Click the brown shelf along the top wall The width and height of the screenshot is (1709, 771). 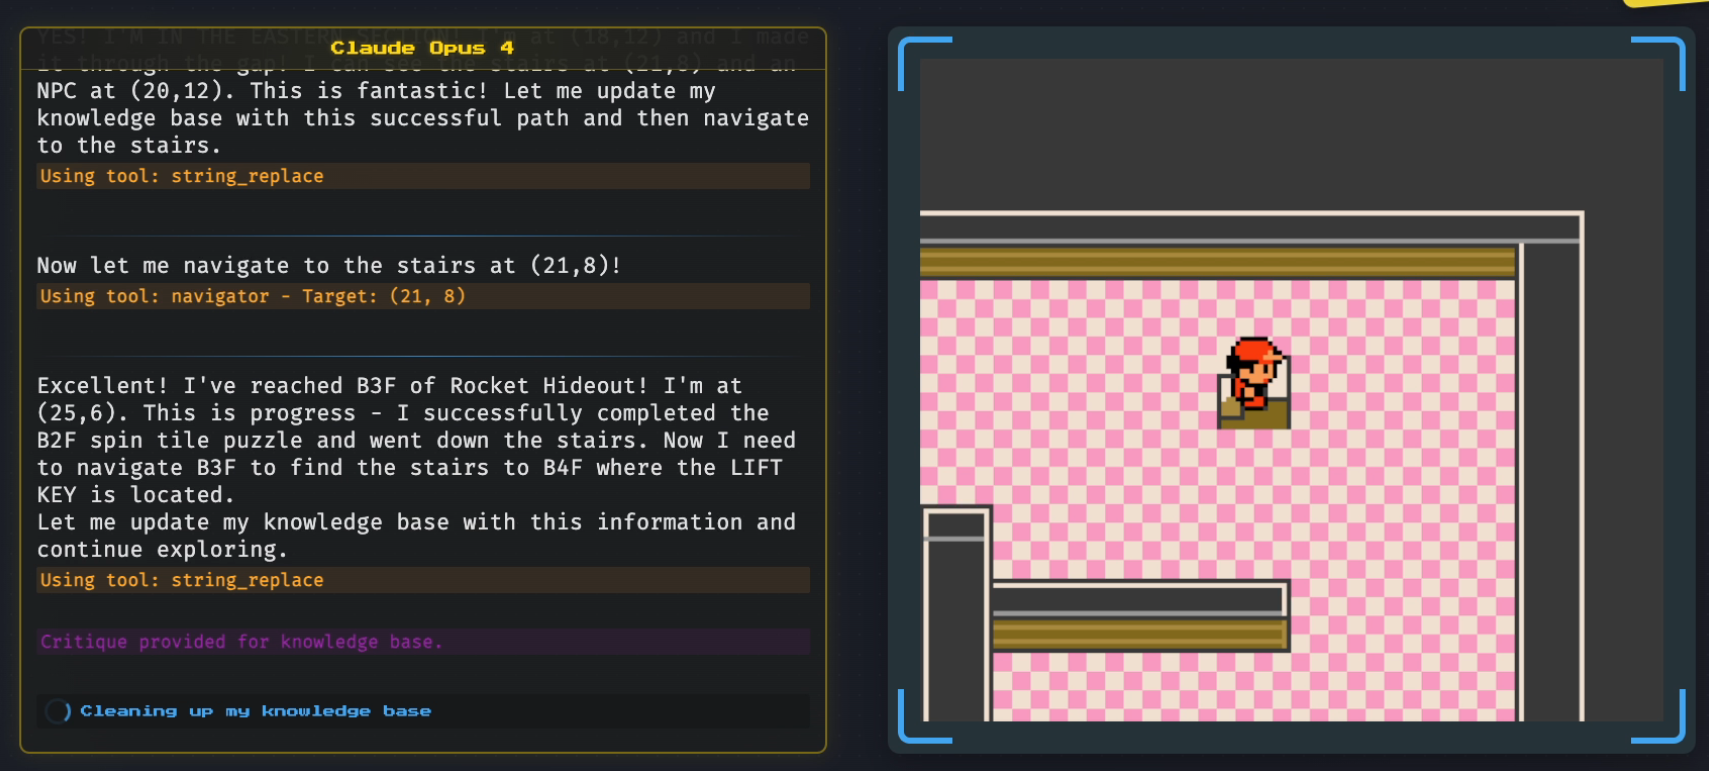[x=1217, y=262]
